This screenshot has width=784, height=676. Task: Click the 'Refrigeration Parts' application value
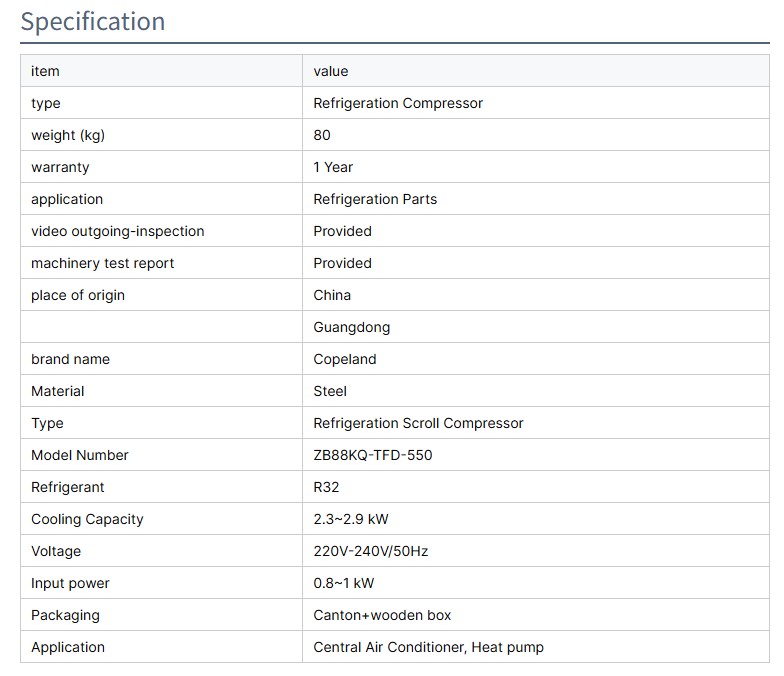pos(375,199)
